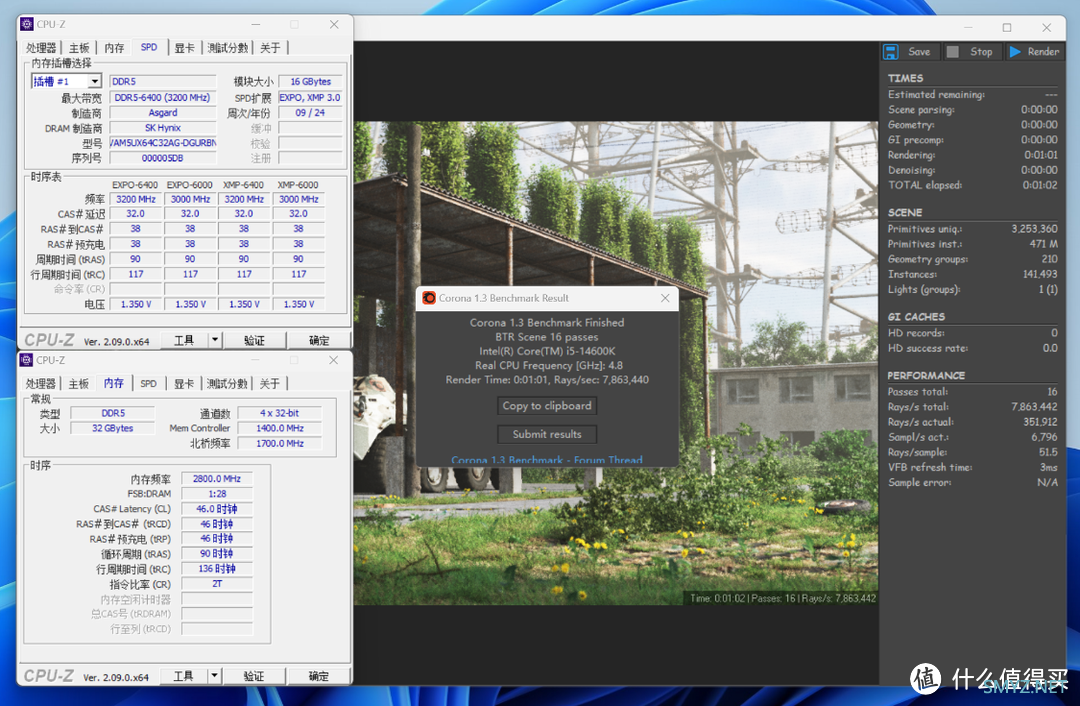Click the module size value 16 GBytes
The height and width of the screenshot is (706, 1080).
pos(311,81)
